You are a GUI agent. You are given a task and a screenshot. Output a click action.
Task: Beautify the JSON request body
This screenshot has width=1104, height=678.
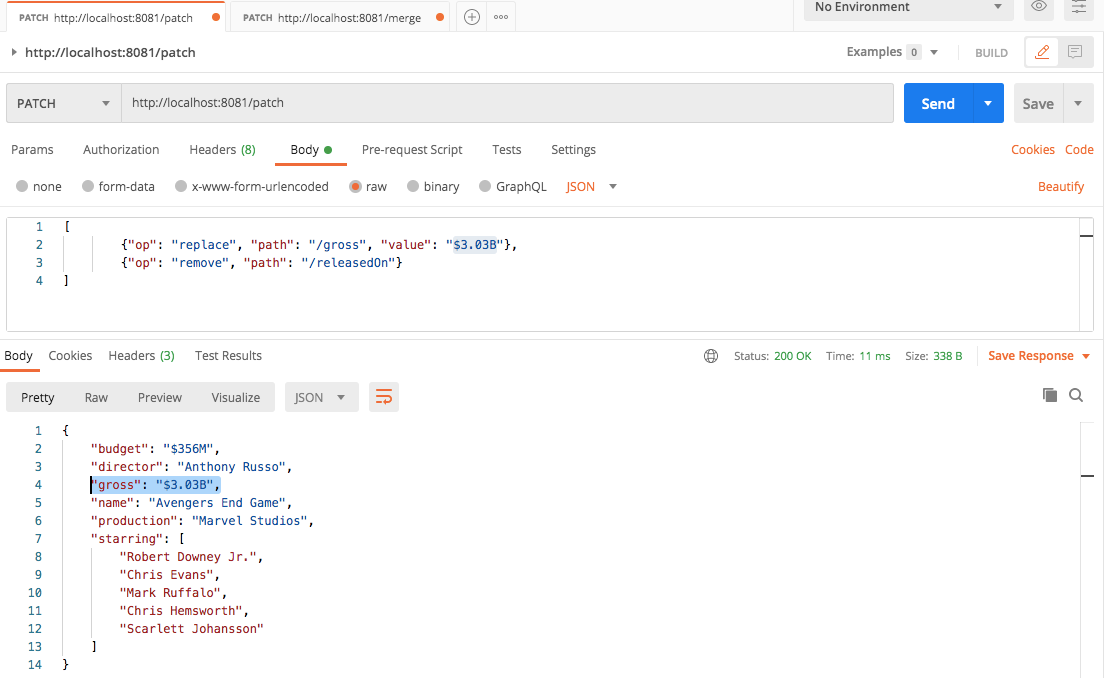[1061, 186]
